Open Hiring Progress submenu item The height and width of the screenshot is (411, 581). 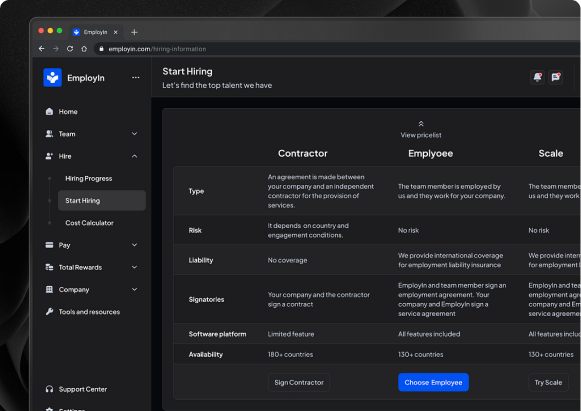[89, 178]
